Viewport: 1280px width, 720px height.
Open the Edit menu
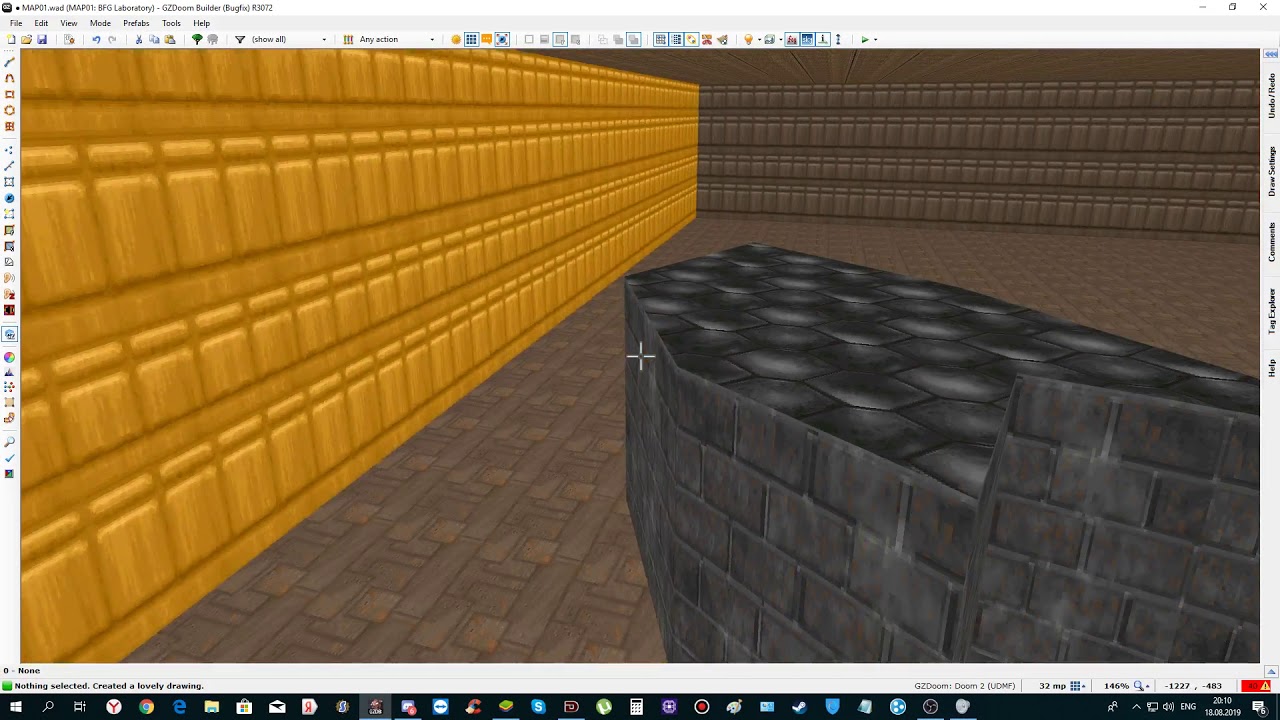point(41,23)
